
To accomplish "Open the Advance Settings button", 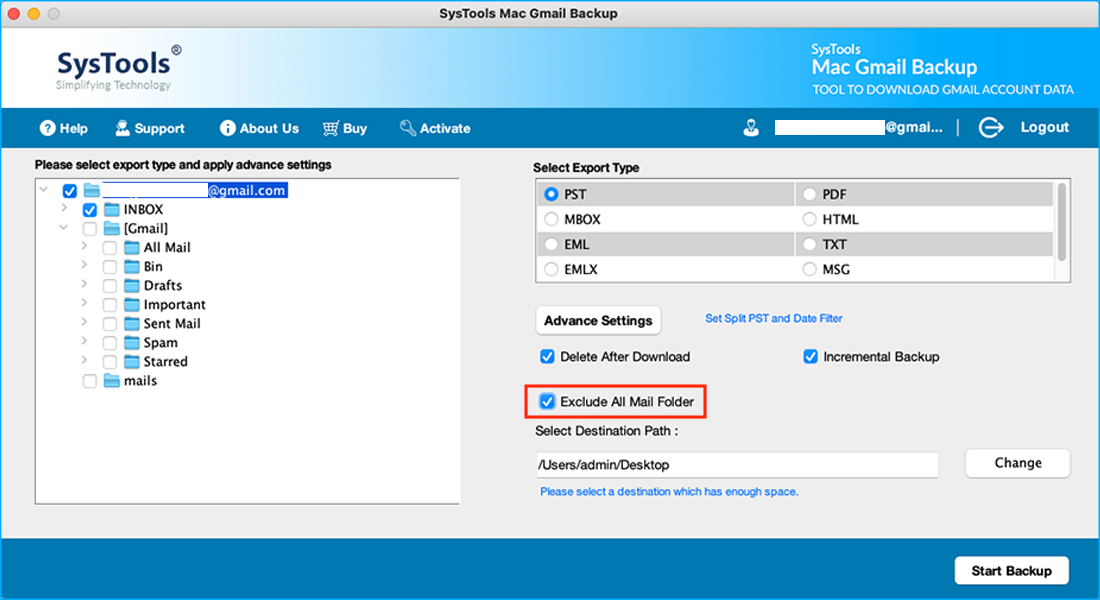I will click(598, 321).
